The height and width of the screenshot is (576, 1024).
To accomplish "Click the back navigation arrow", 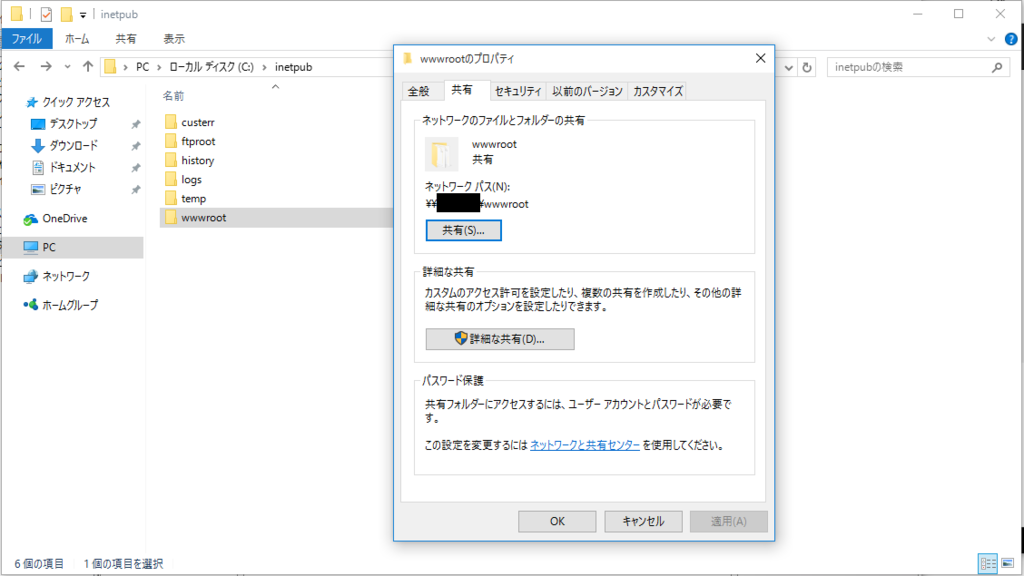I will pos(20,66).
